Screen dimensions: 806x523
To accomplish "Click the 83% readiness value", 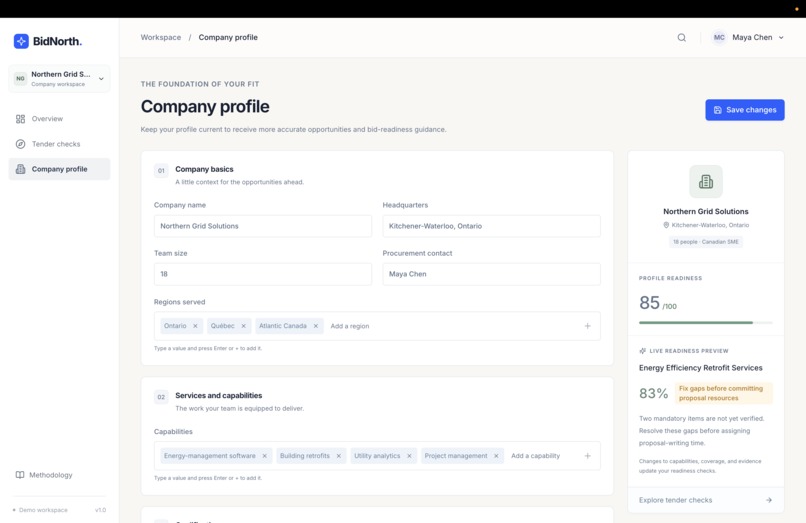I will point(653,393).
